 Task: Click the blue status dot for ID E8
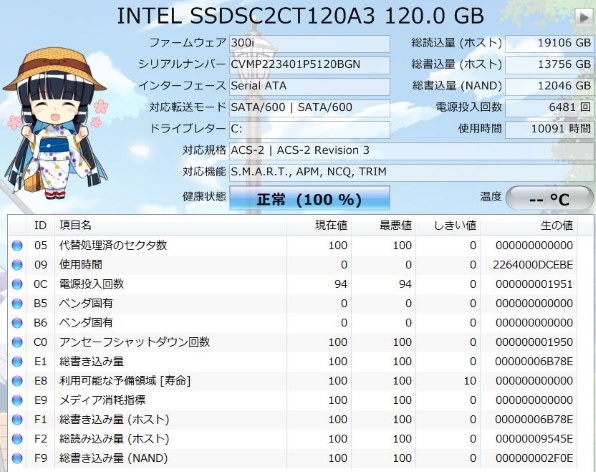pyautogui.click(x=17, y=381)
